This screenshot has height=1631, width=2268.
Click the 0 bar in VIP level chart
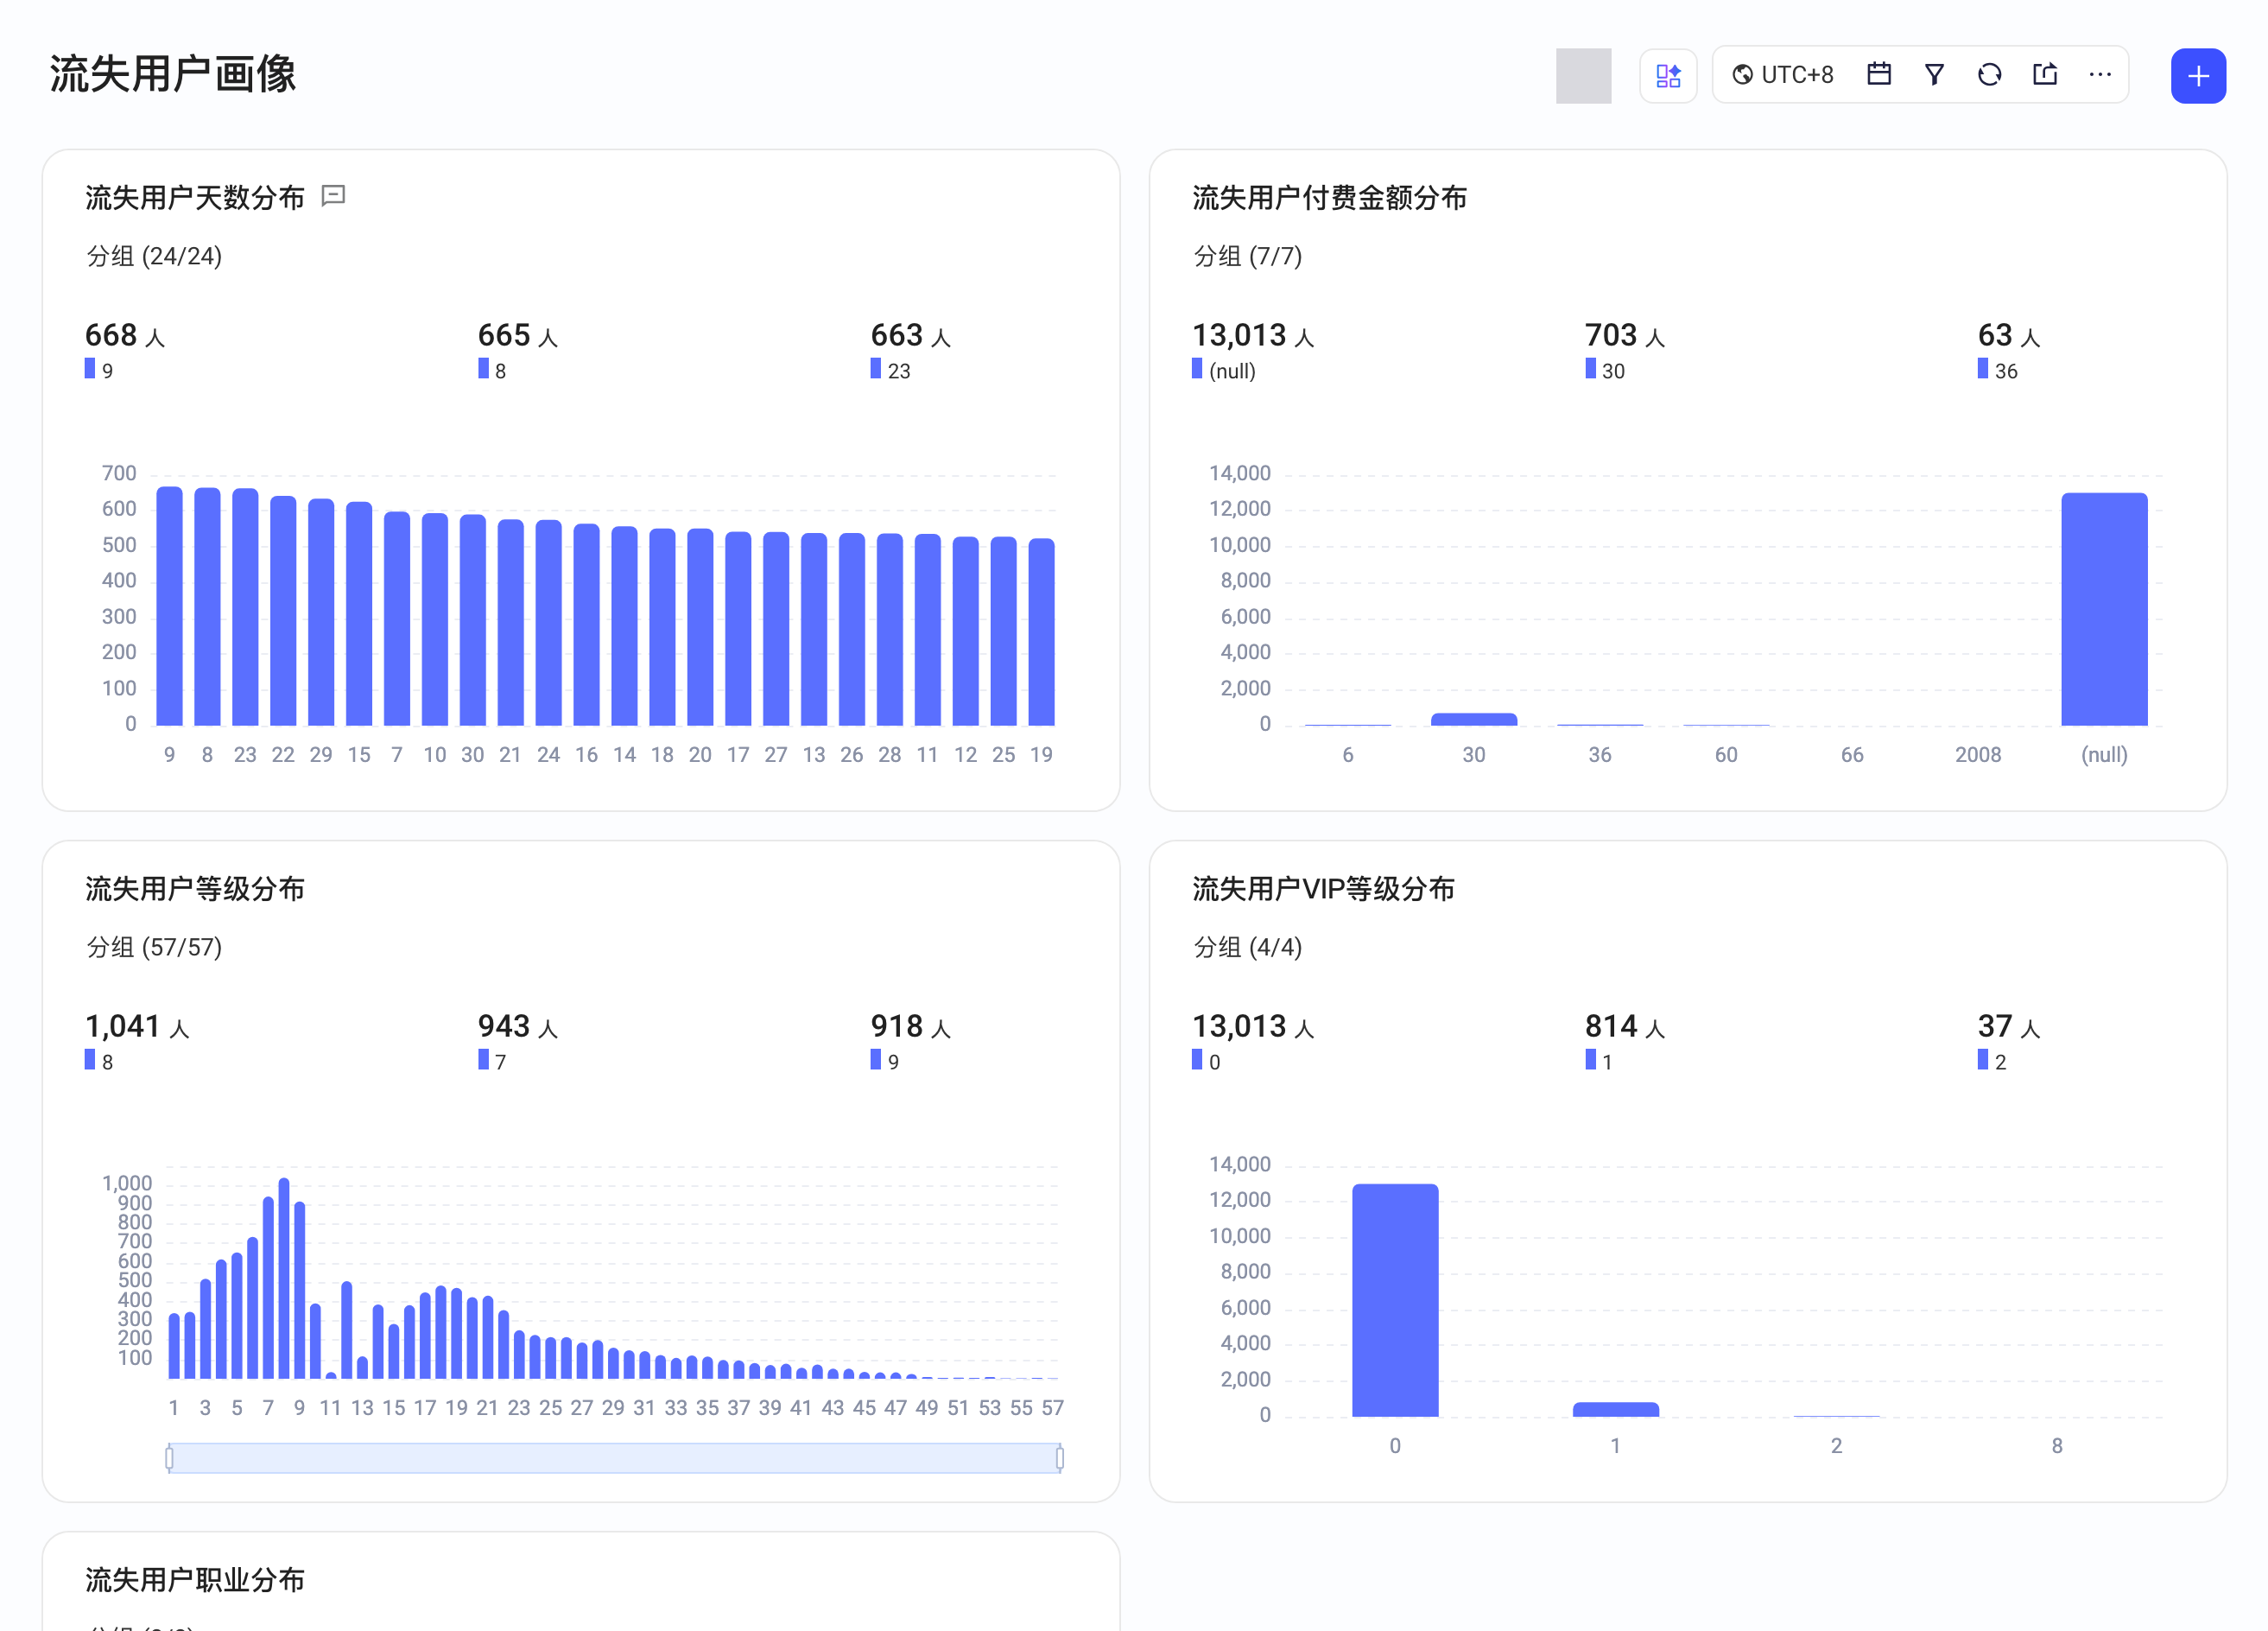pyautogui.click(x=1394, y=1300)
